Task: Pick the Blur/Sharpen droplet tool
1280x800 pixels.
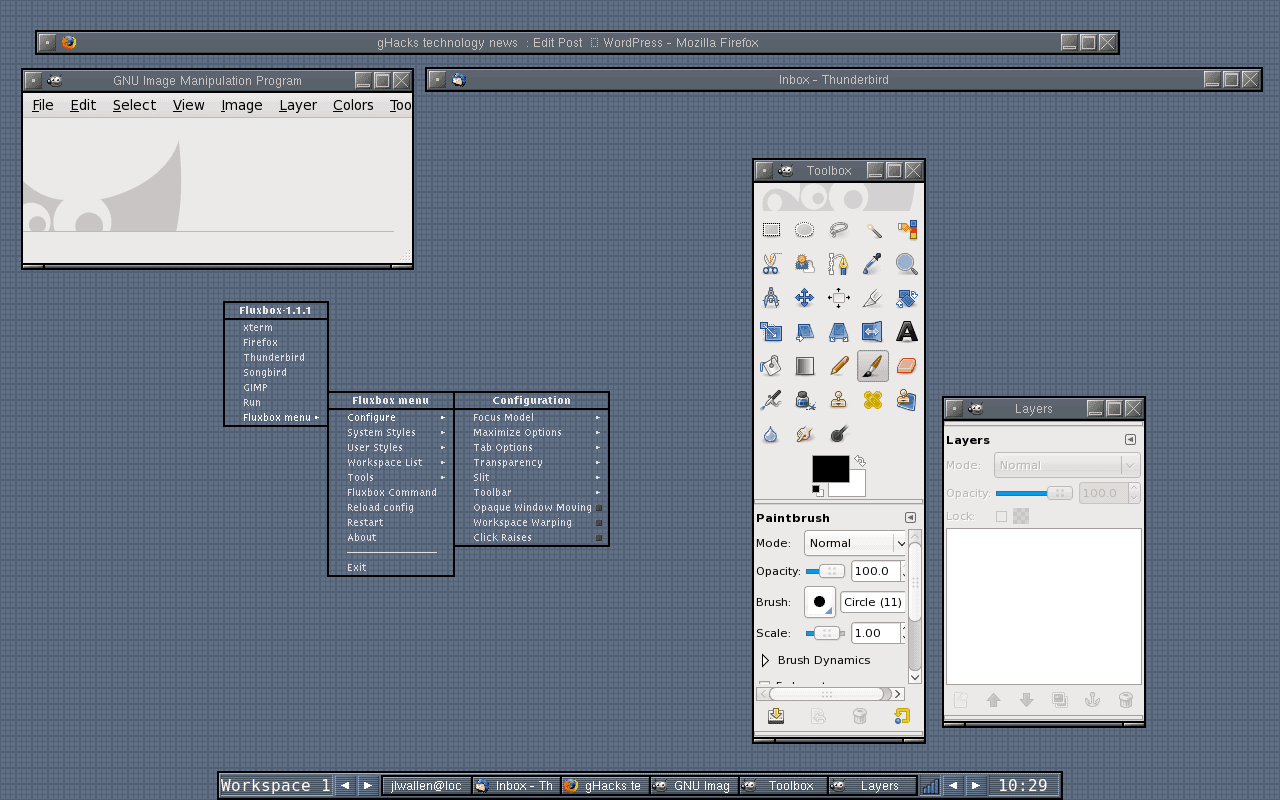Action: (x=771, y=434)
